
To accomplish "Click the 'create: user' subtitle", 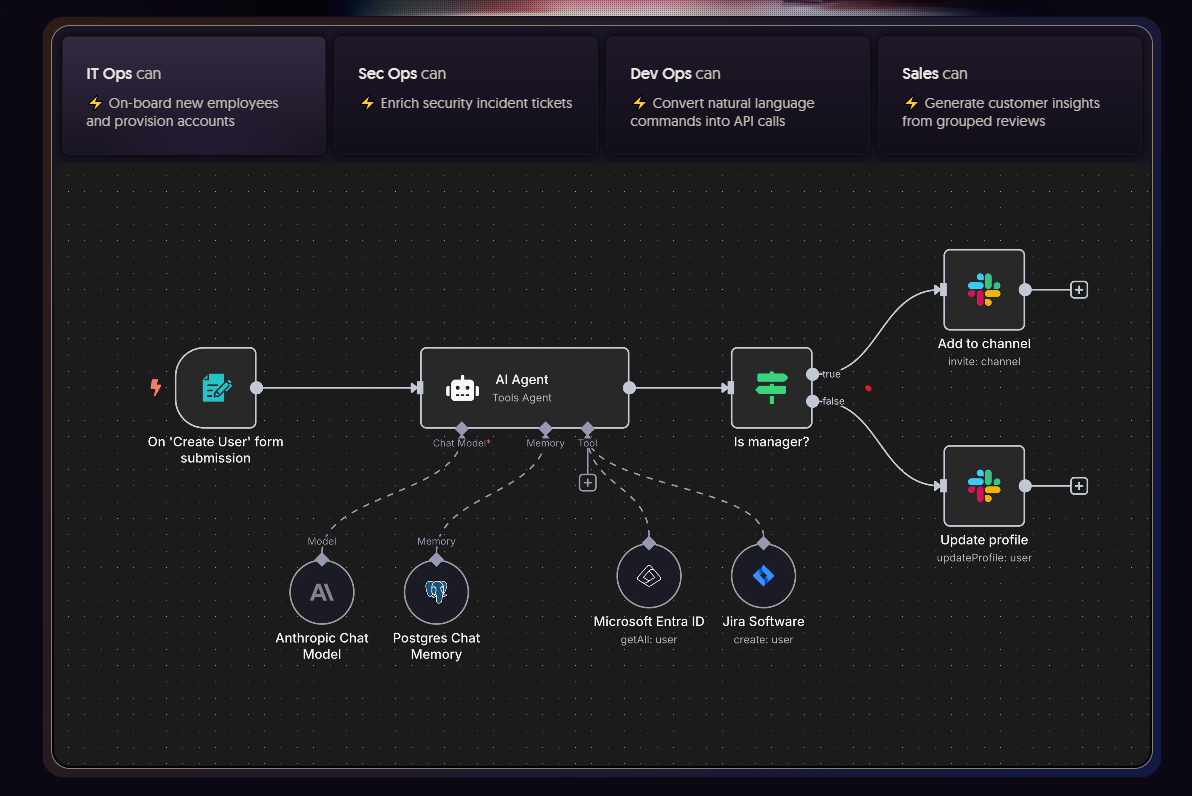I will click(763, 639).
